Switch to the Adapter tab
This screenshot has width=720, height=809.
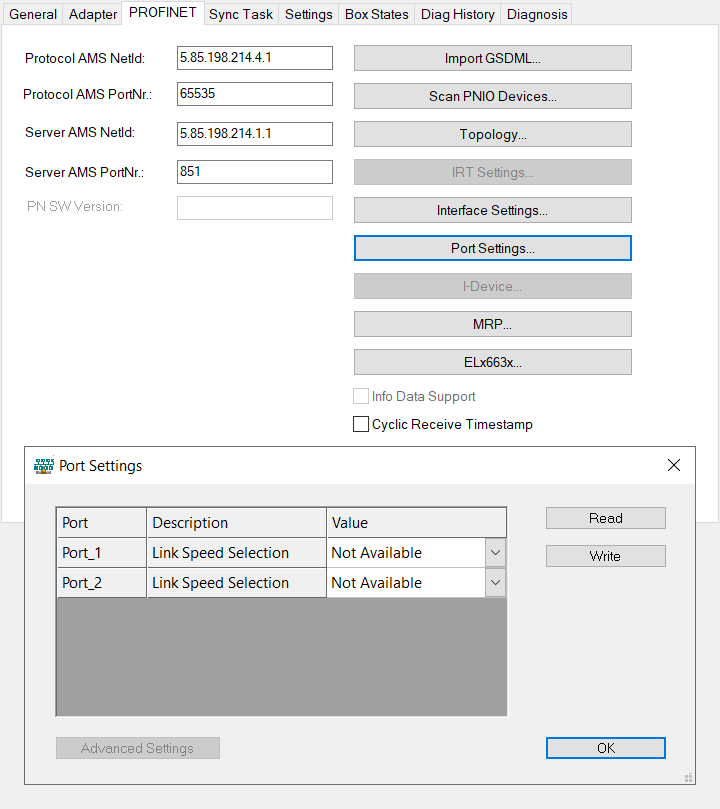[93, 14]
